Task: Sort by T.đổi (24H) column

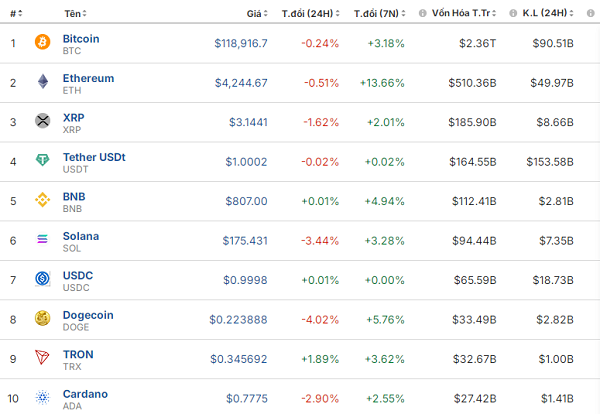Action: [x=310, y=14]
